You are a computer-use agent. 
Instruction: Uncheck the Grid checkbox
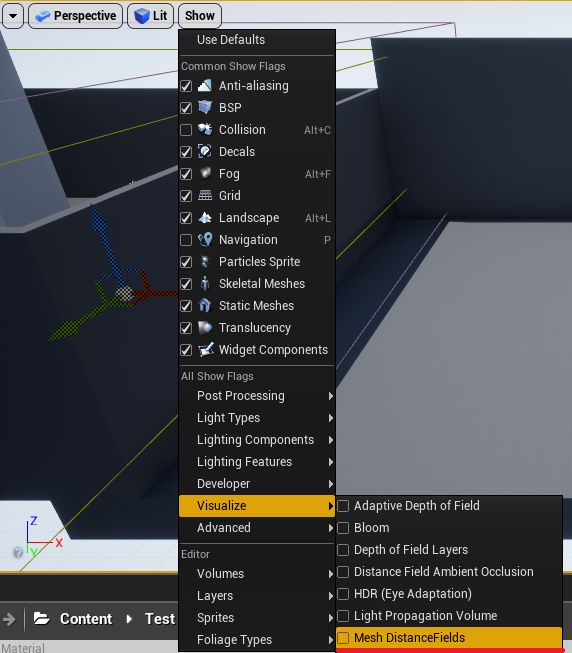point(186,196)
